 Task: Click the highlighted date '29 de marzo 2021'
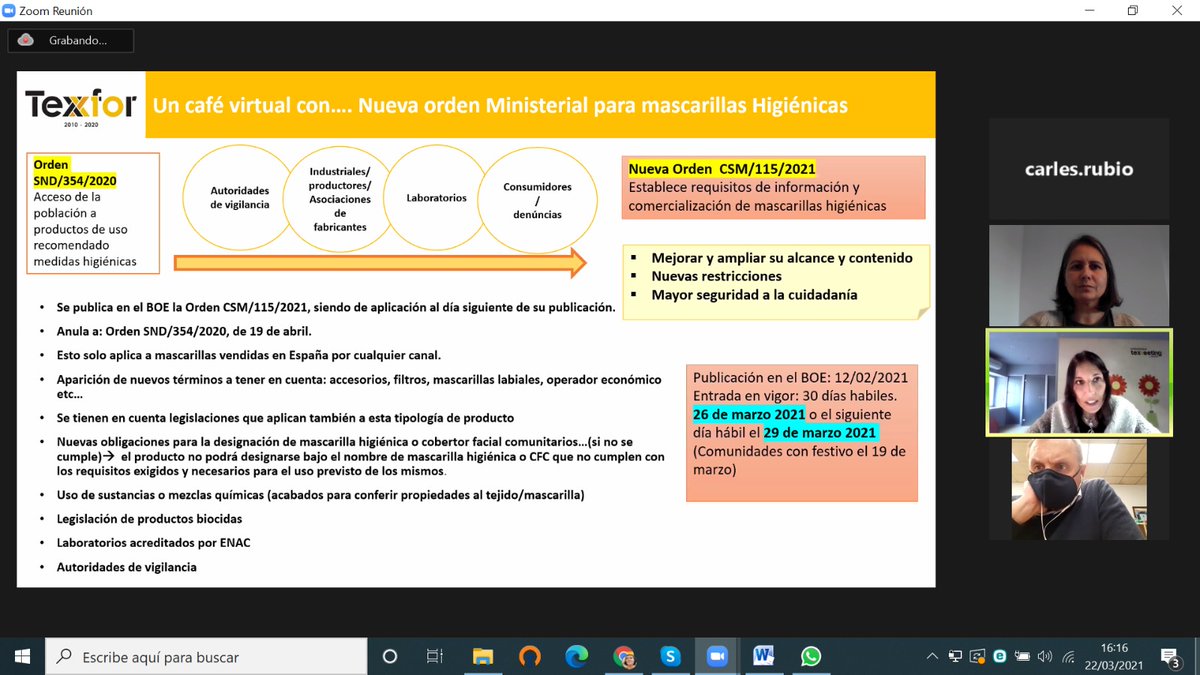click(x=820, y=433)
